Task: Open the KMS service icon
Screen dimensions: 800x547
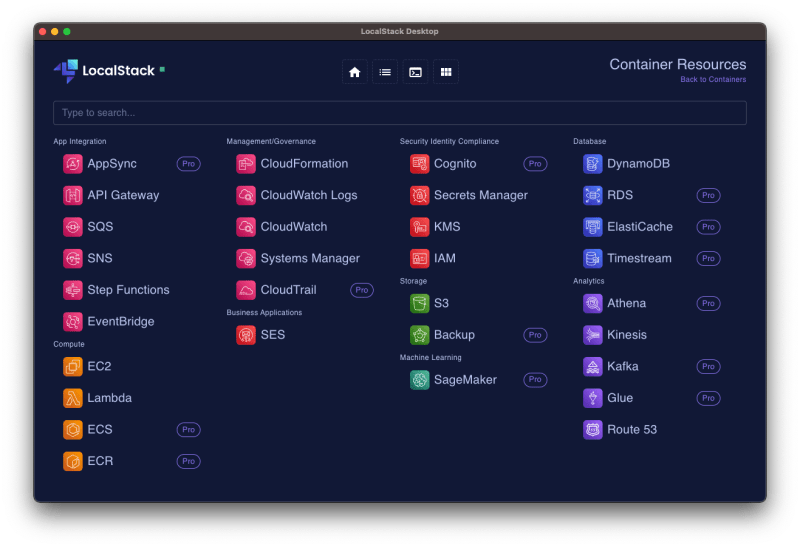Action: click(x=419, y=227)
